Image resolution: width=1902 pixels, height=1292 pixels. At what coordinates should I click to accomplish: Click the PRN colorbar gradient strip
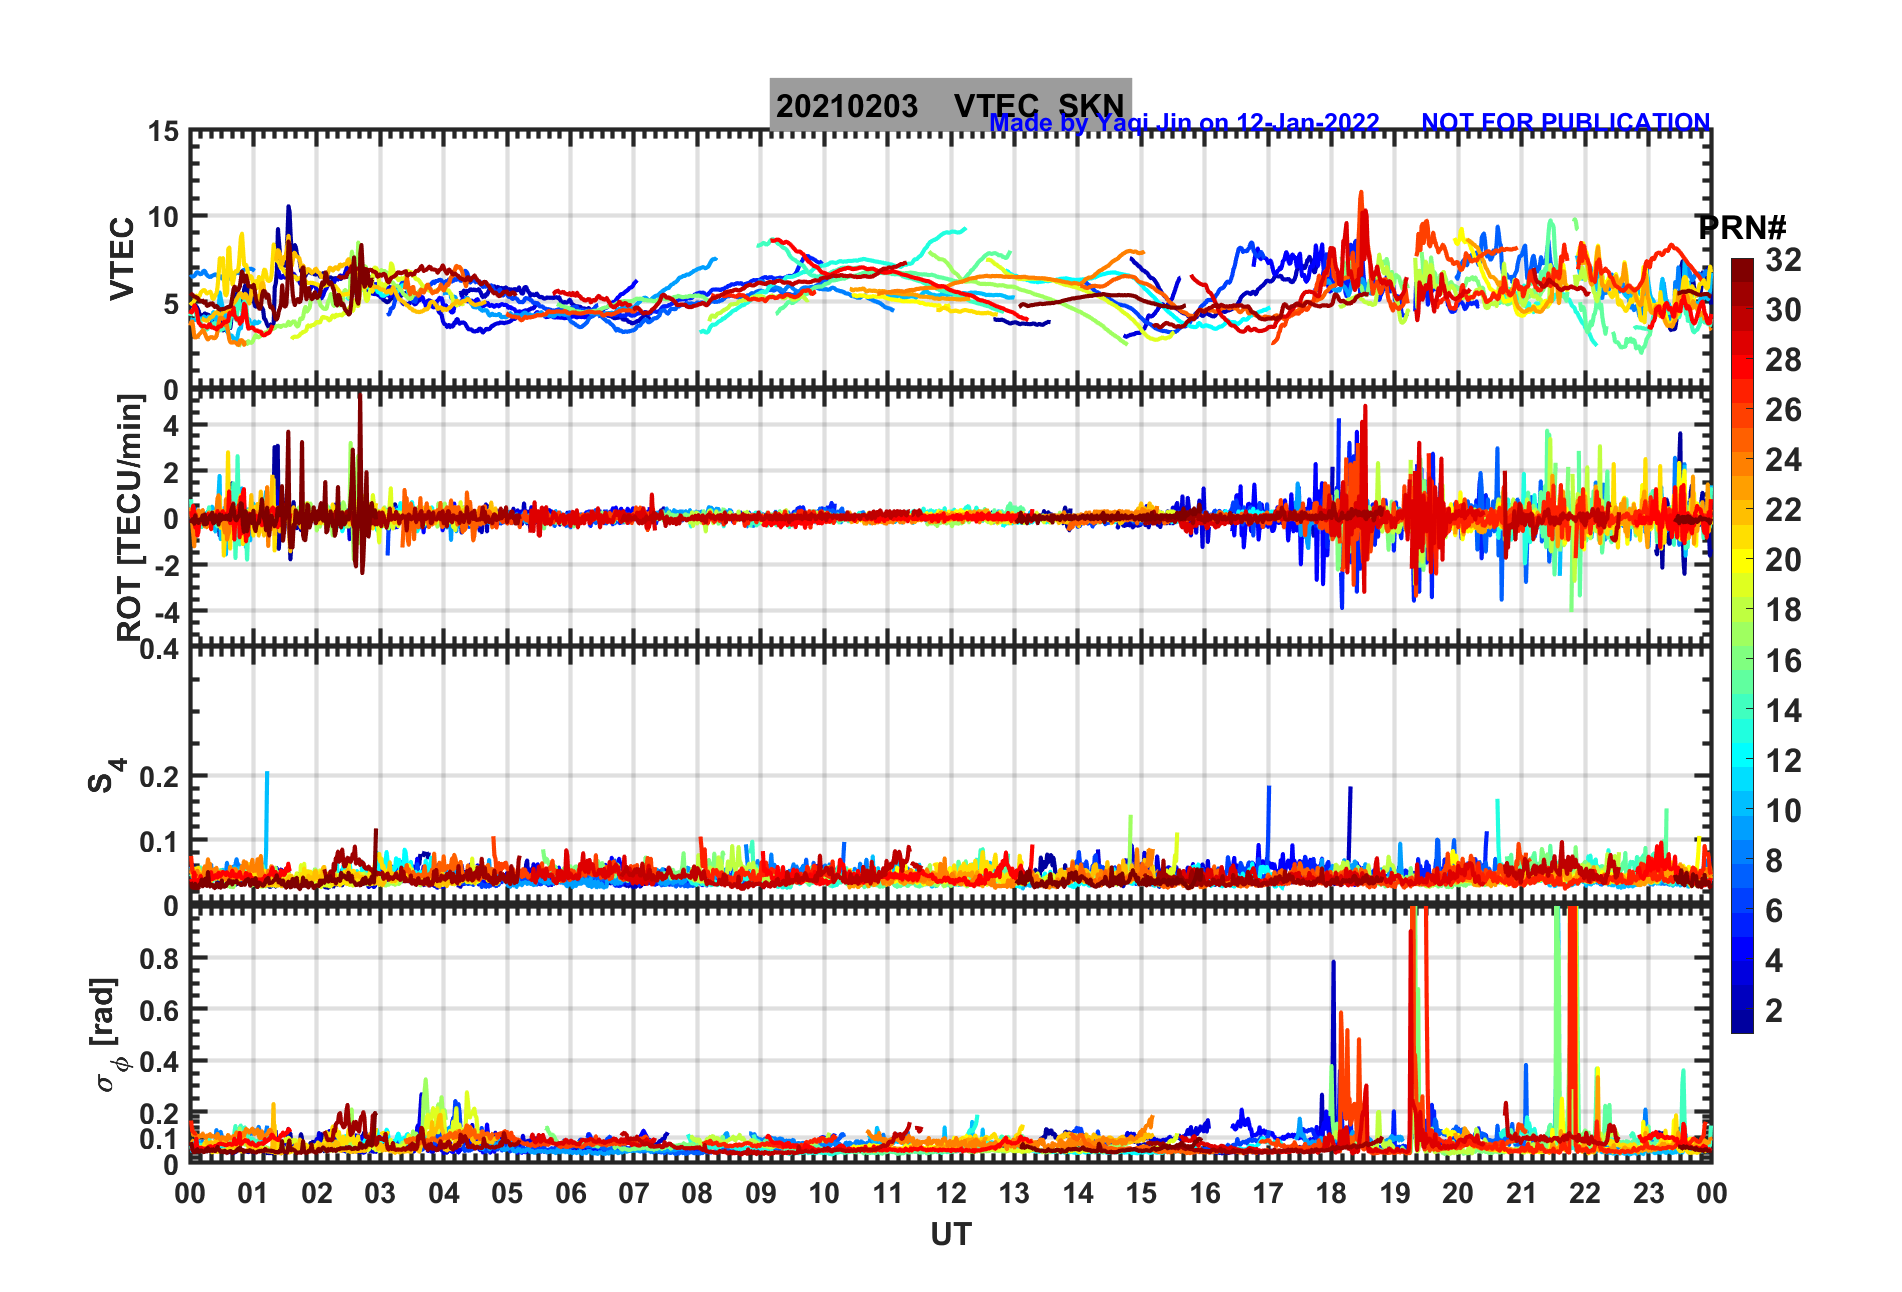pyautogui.click(x=1742, y=646)
